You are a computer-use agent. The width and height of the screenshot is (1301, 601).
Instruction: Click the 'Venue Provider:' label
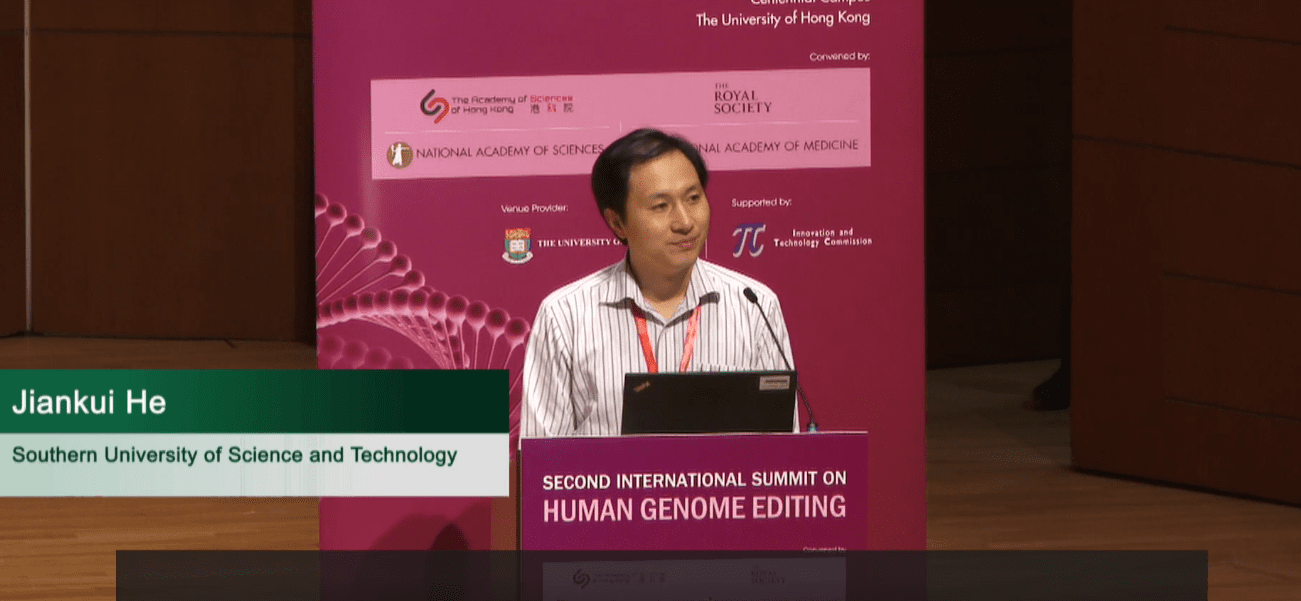[x=534, y=208]
